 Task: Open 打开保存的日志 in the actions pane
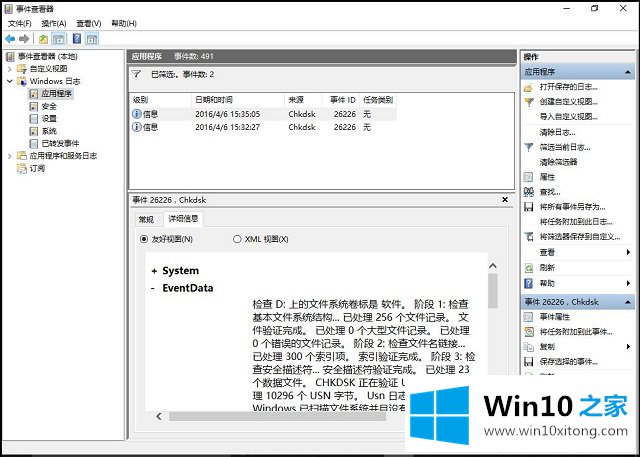tap(568, 87)
